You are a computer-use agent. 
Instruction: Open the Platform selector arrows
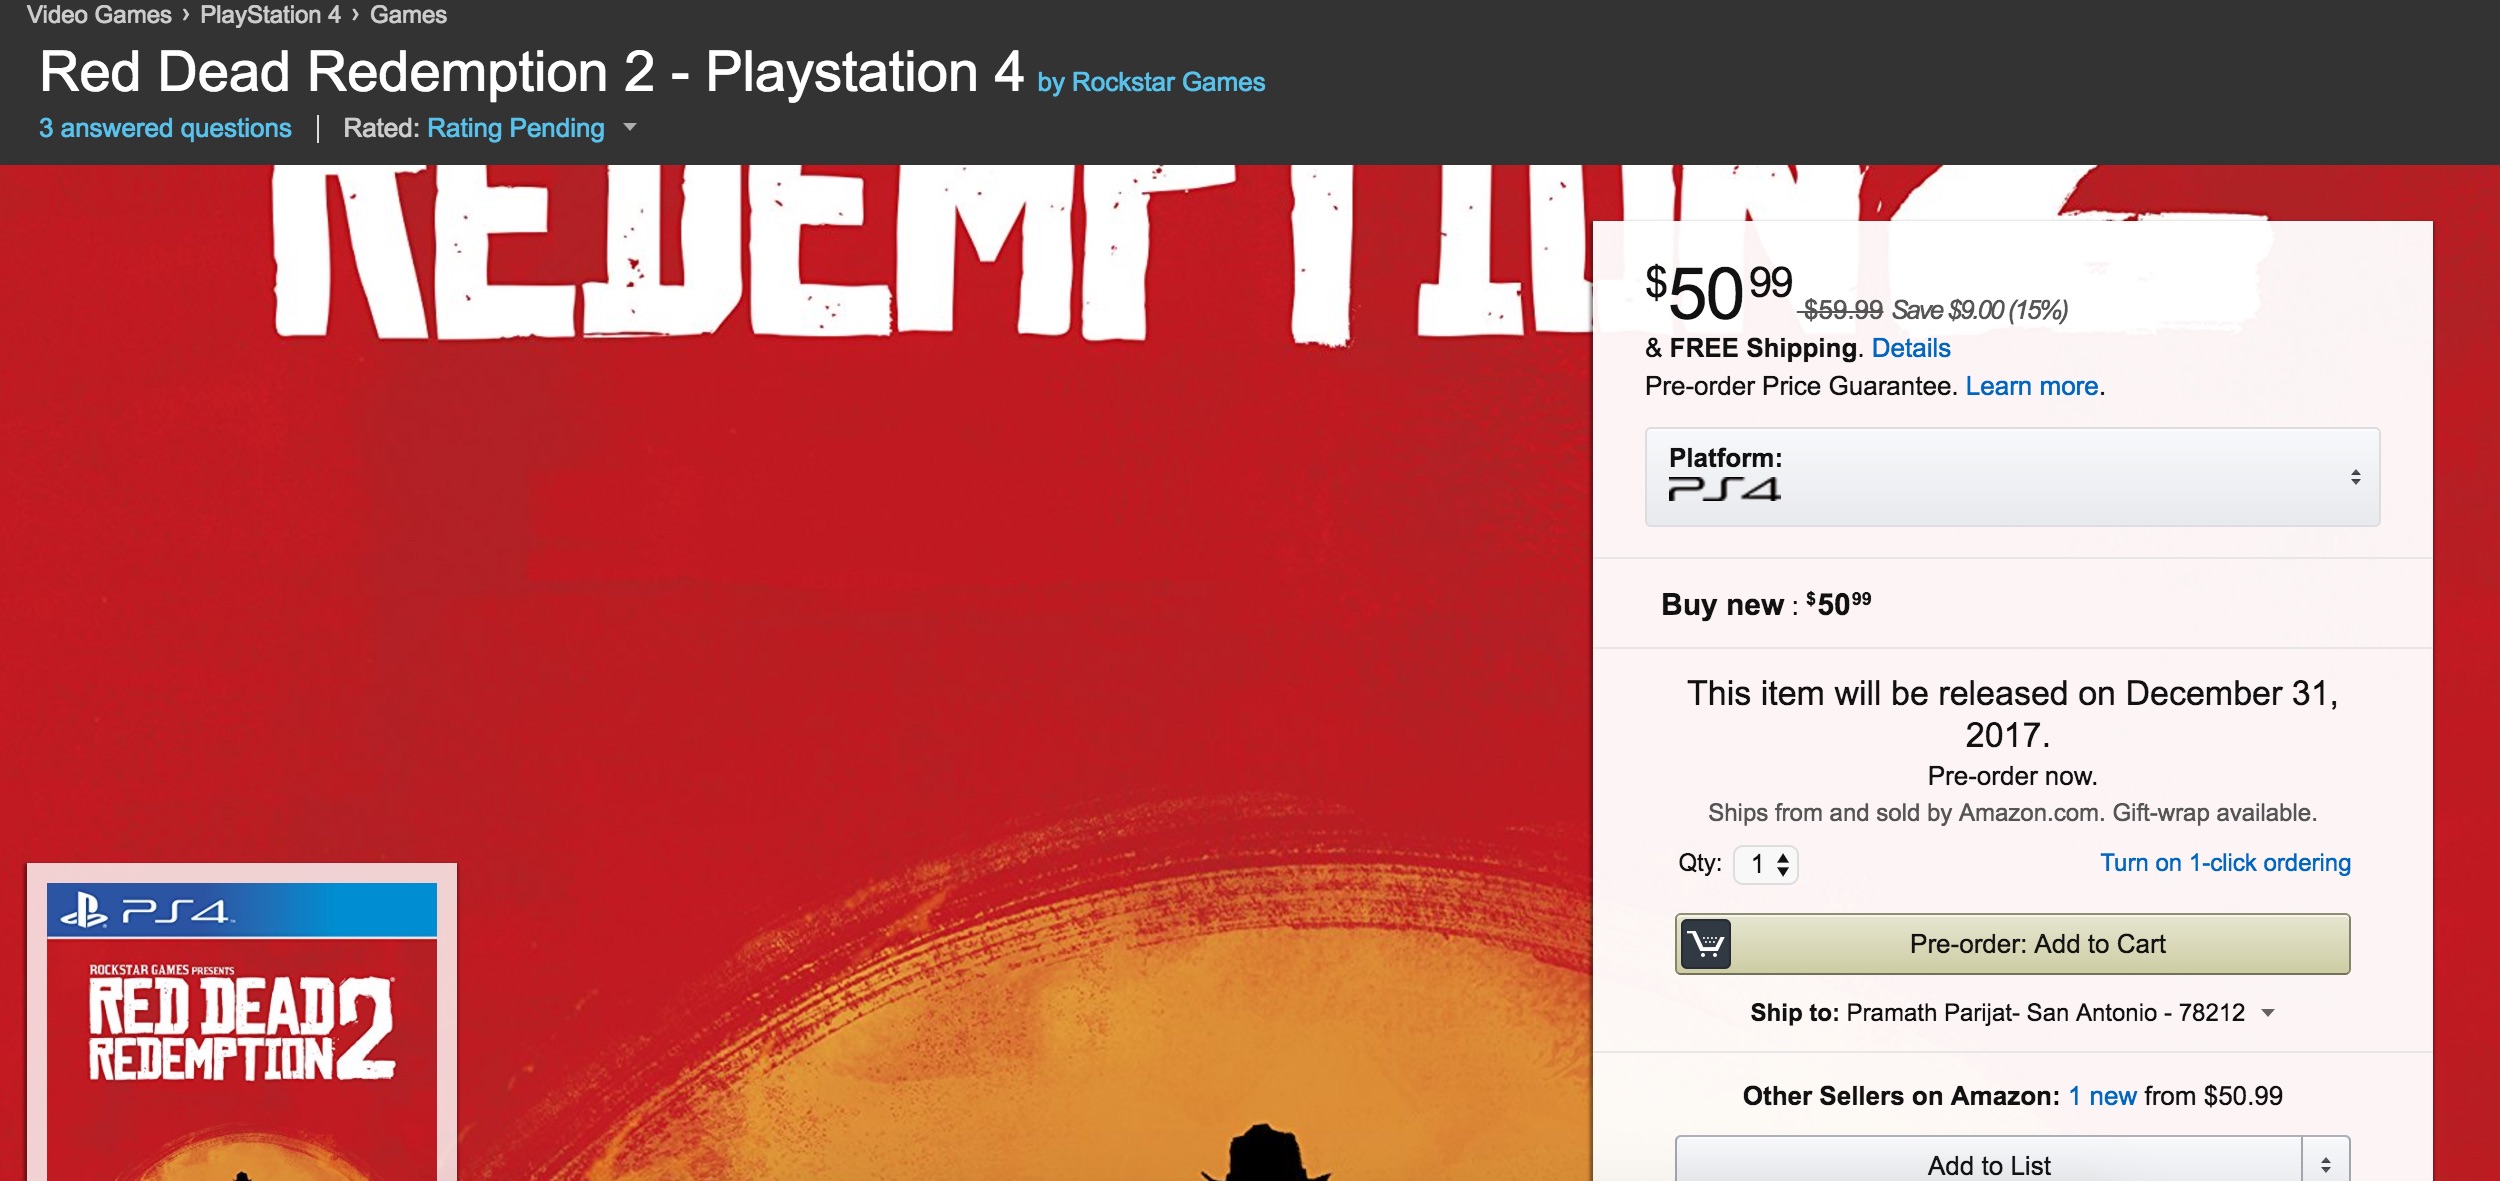[x=2355, y=477]
